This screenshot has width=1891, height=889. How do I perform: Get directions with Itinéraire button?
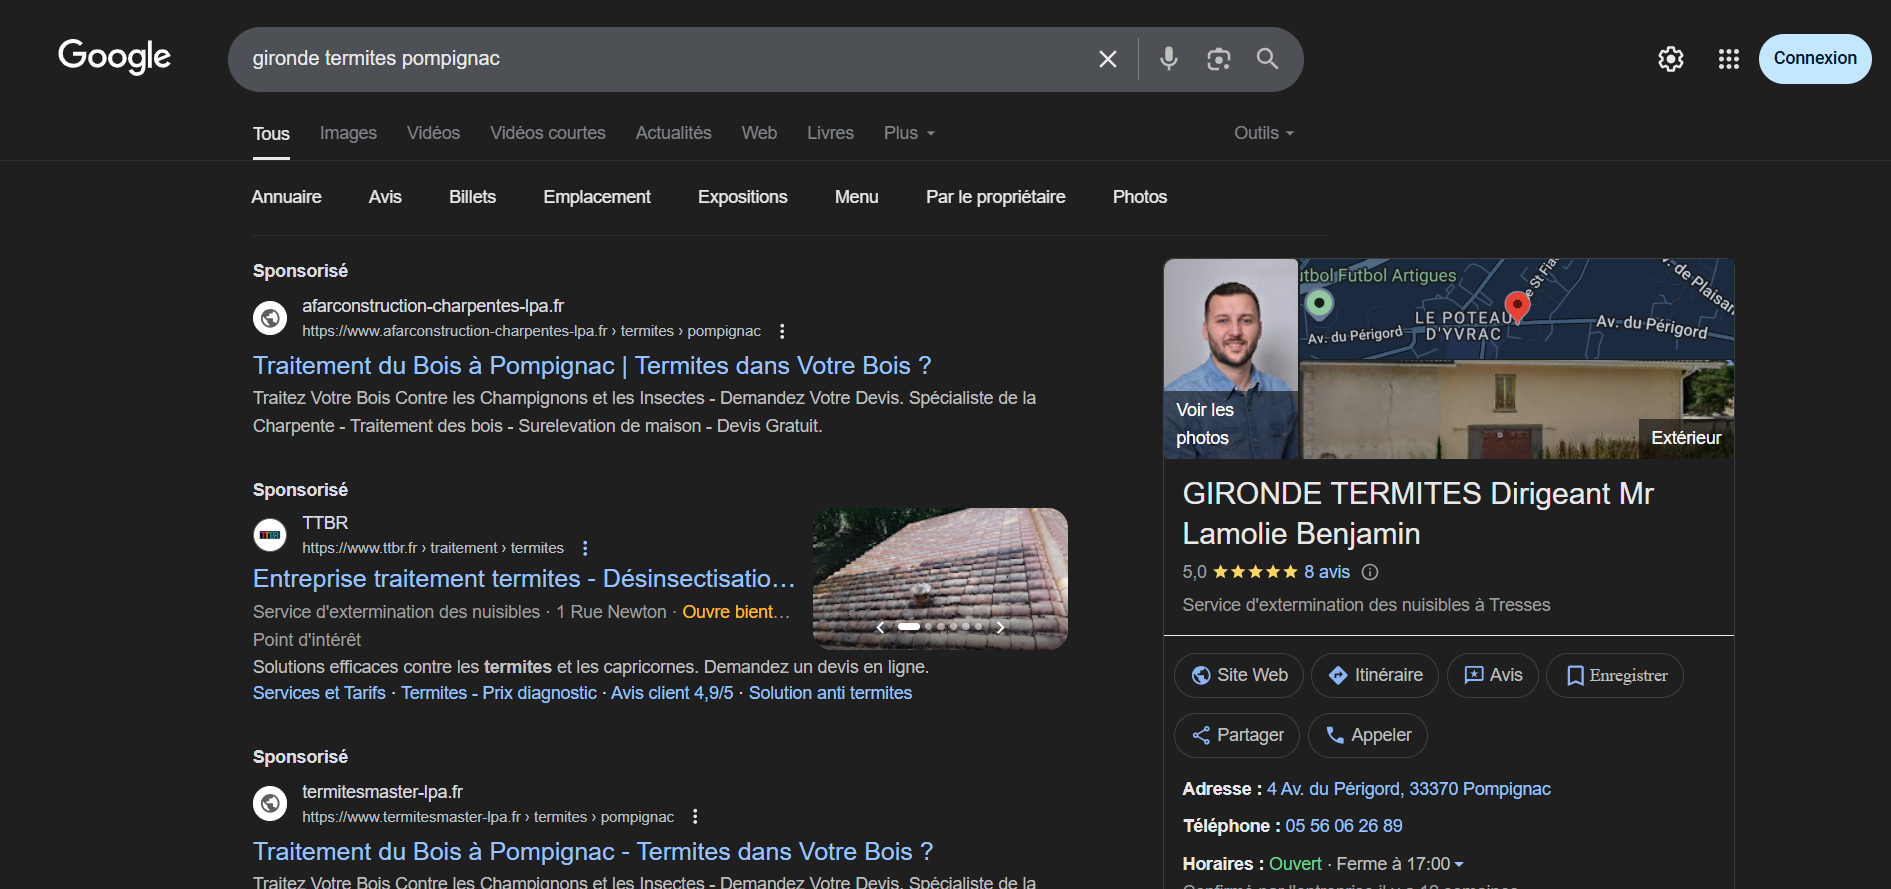[x=1375, y=675]
